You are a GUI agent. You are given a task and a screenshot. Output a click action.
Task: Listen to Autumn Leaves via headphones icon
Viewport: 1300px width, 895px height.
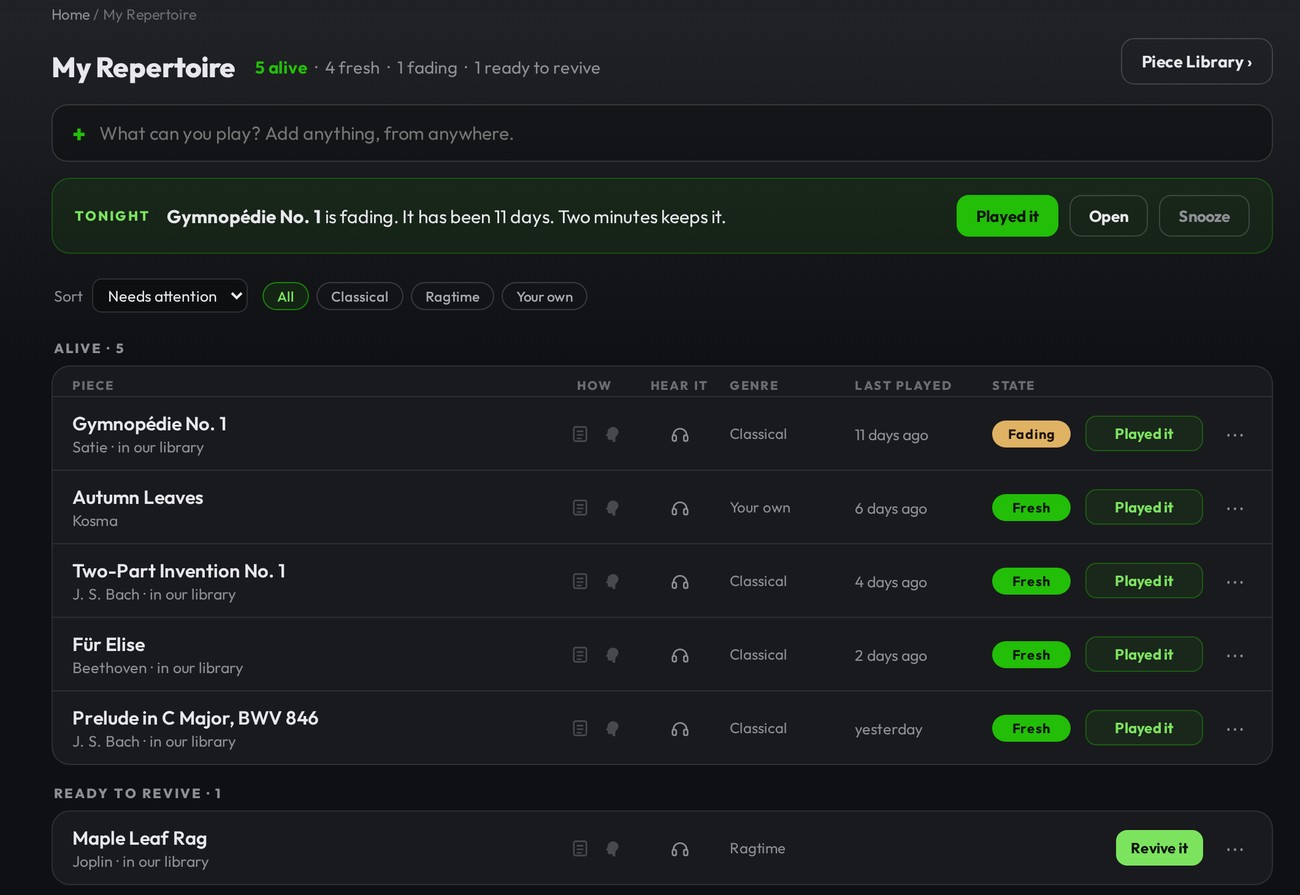680,508
